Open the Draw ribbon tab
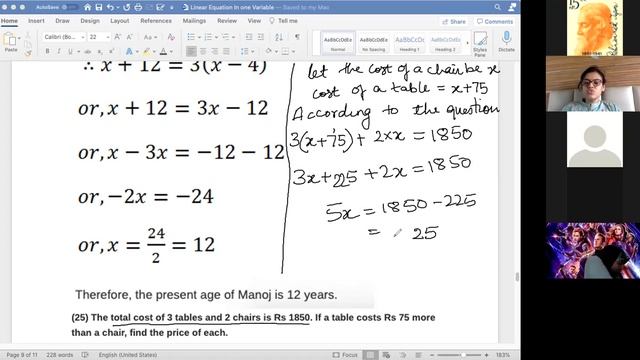The height and width of the screenshot is (360, 640). pyautogui.click(x=62, y=21)
